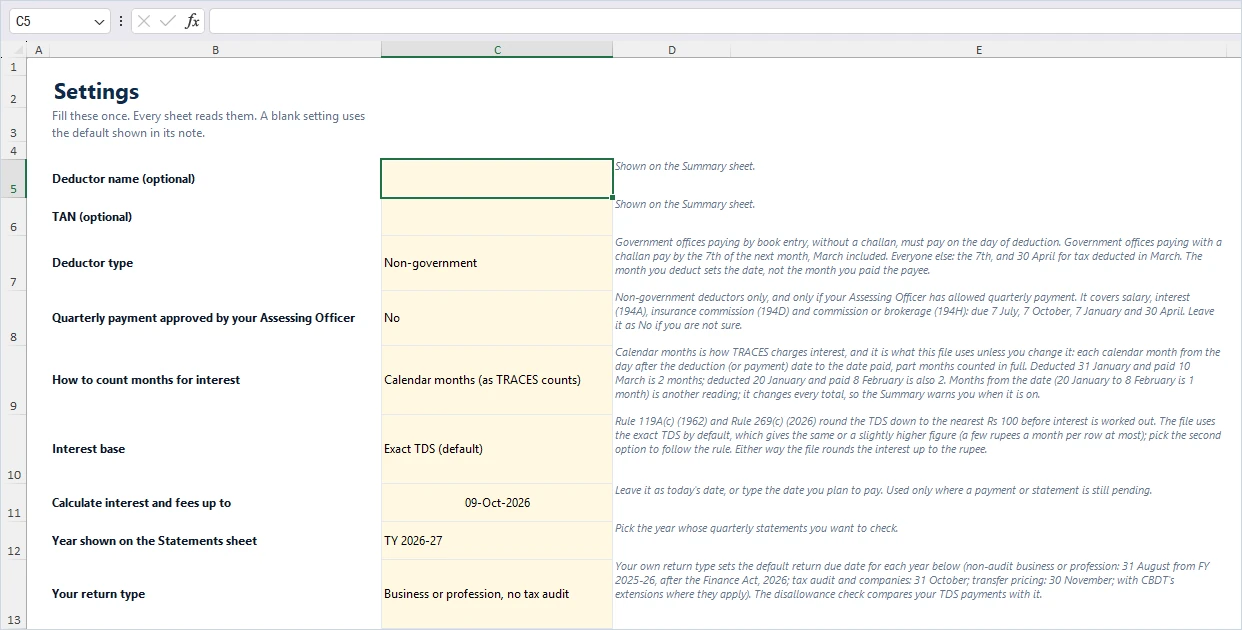Select column B header

[x=215, y=50]
